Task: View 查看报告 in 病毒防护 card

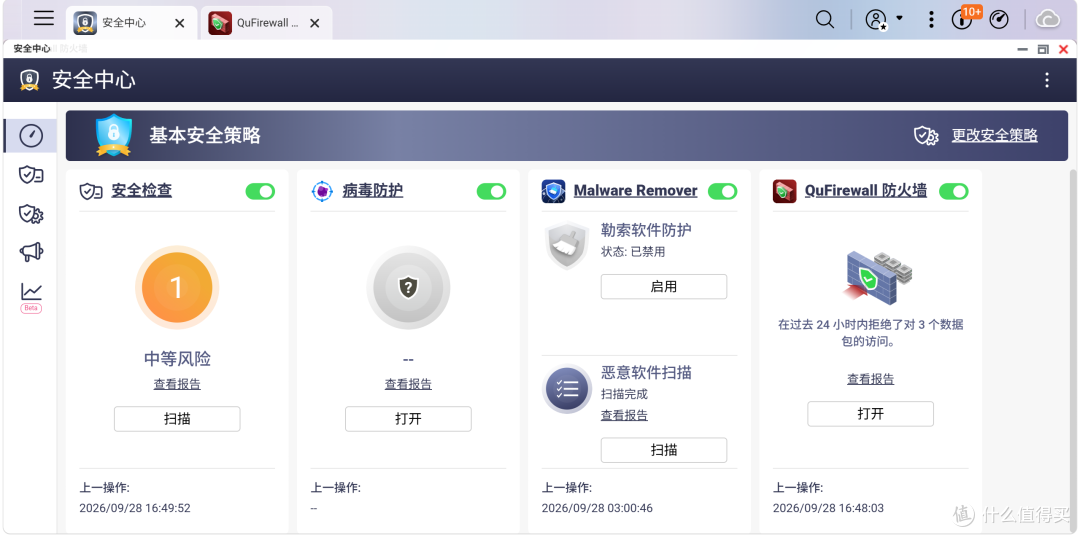Action: [x=408, y=384]
